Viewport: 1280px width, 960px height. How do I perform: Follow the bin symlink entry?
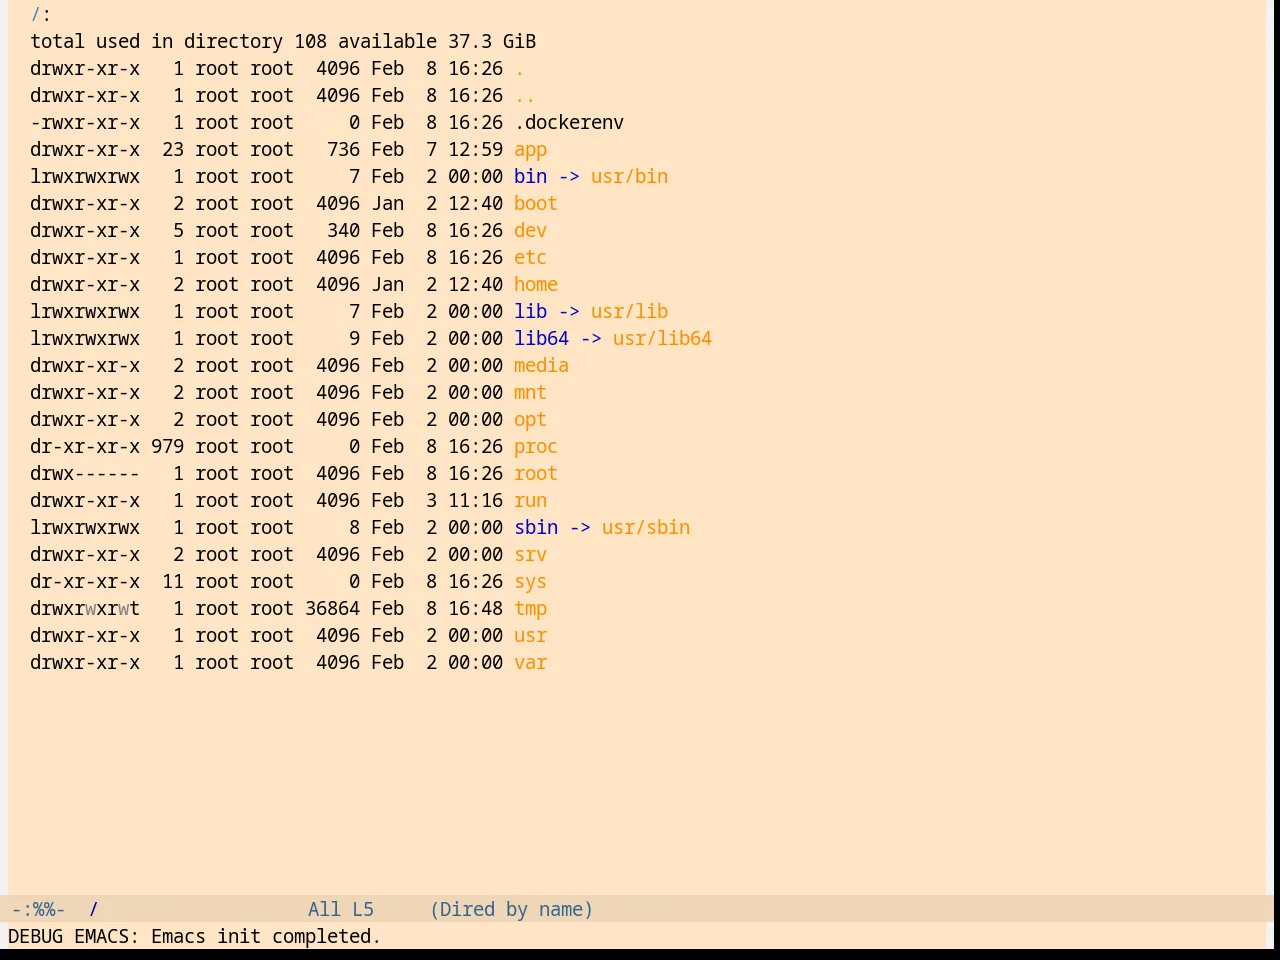tap(530, 177)
